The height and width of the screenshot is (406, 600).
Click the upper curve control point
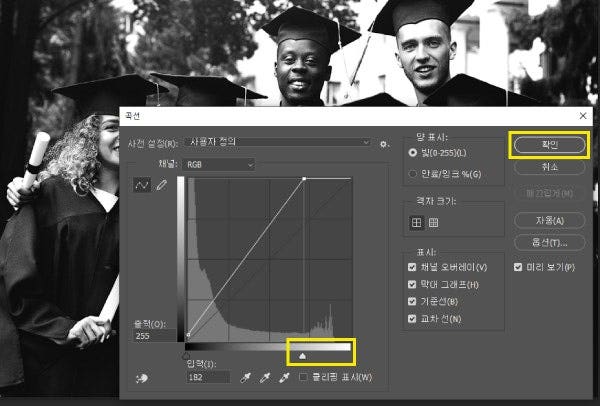304,179
